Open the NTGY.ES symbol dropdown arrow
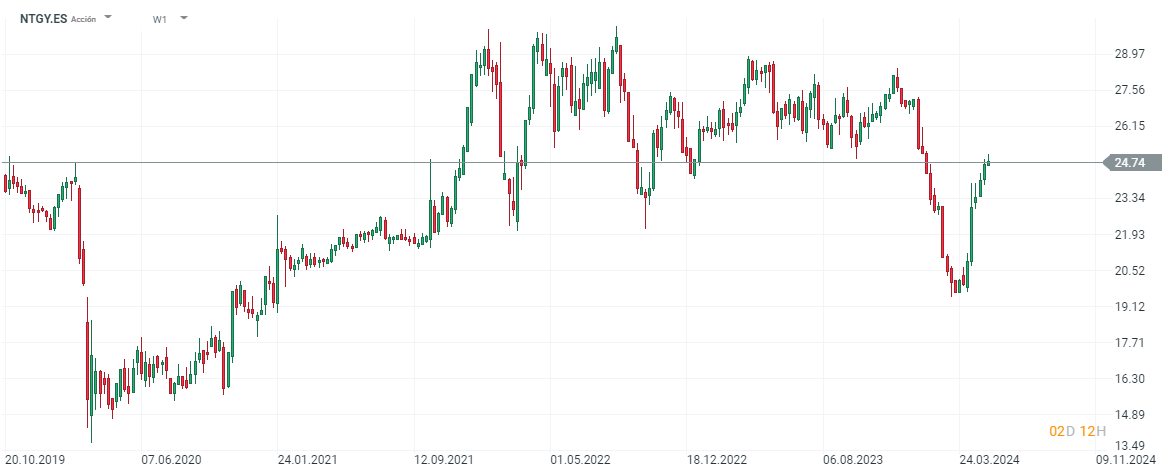 point(108,18)
